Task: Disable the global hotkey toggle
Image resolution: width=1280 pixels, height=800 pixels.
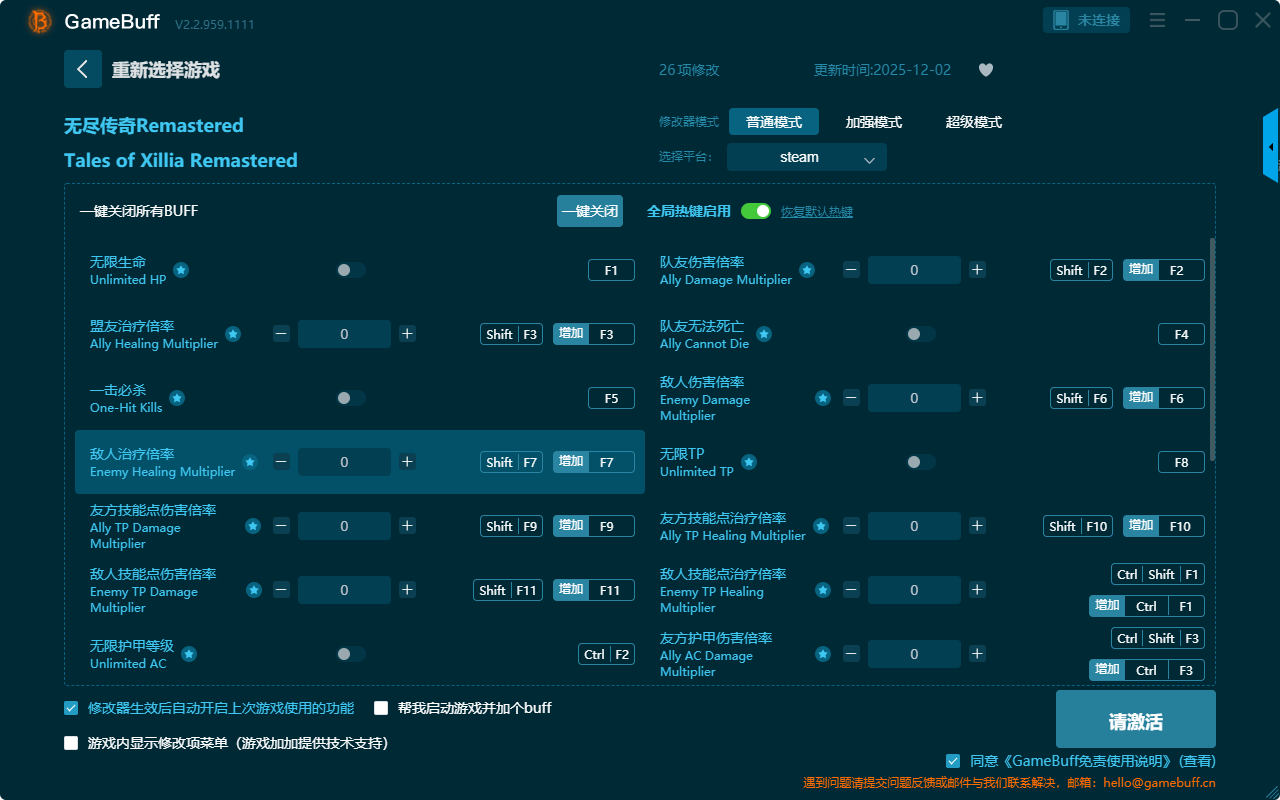Action: pos(756,211)
